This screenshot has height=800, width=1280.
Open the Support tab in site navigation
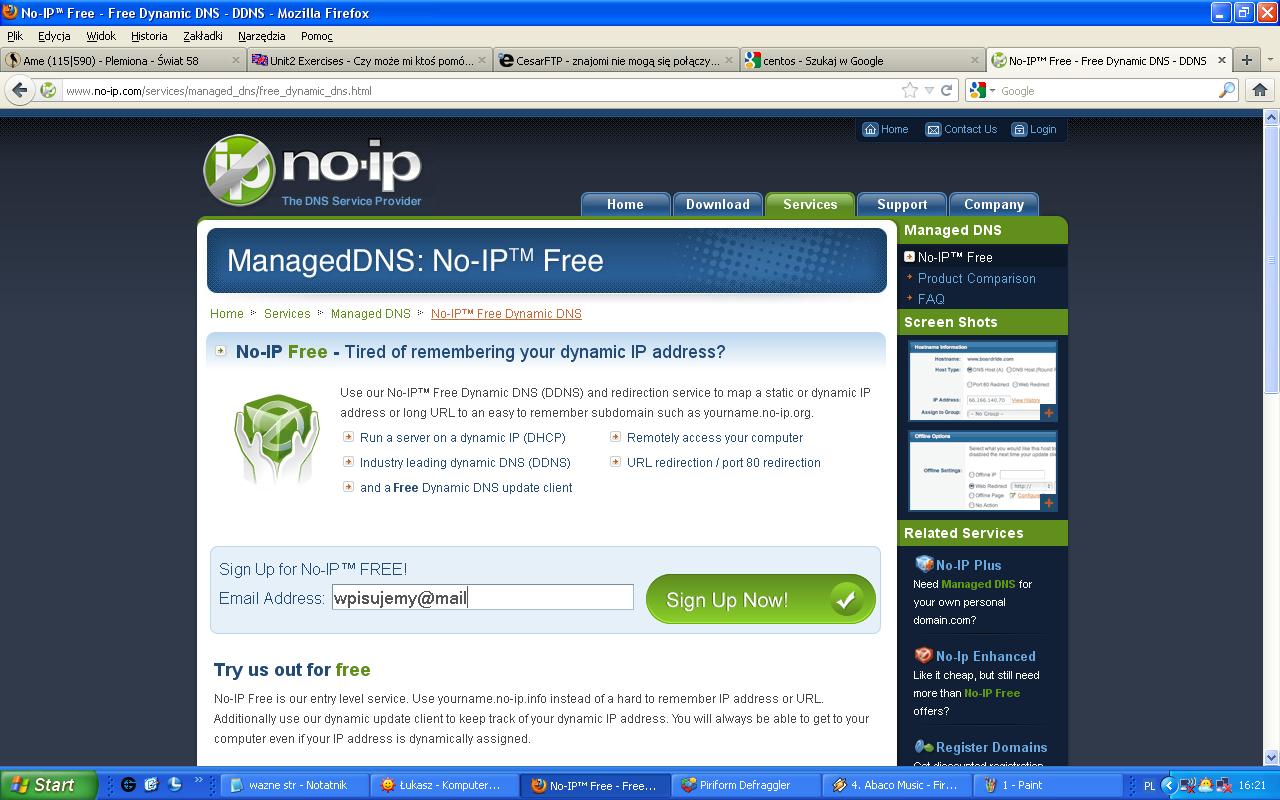click(x=902, y=204)
